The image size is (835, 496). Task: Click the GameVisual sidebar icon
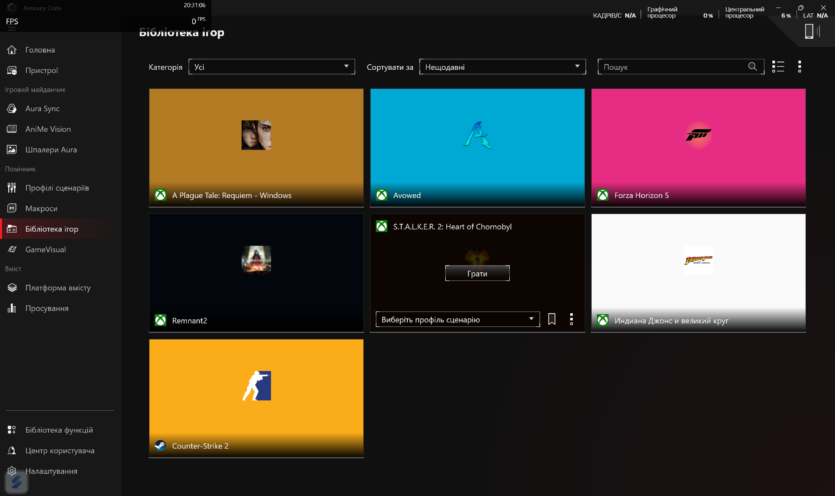[12, 249]
